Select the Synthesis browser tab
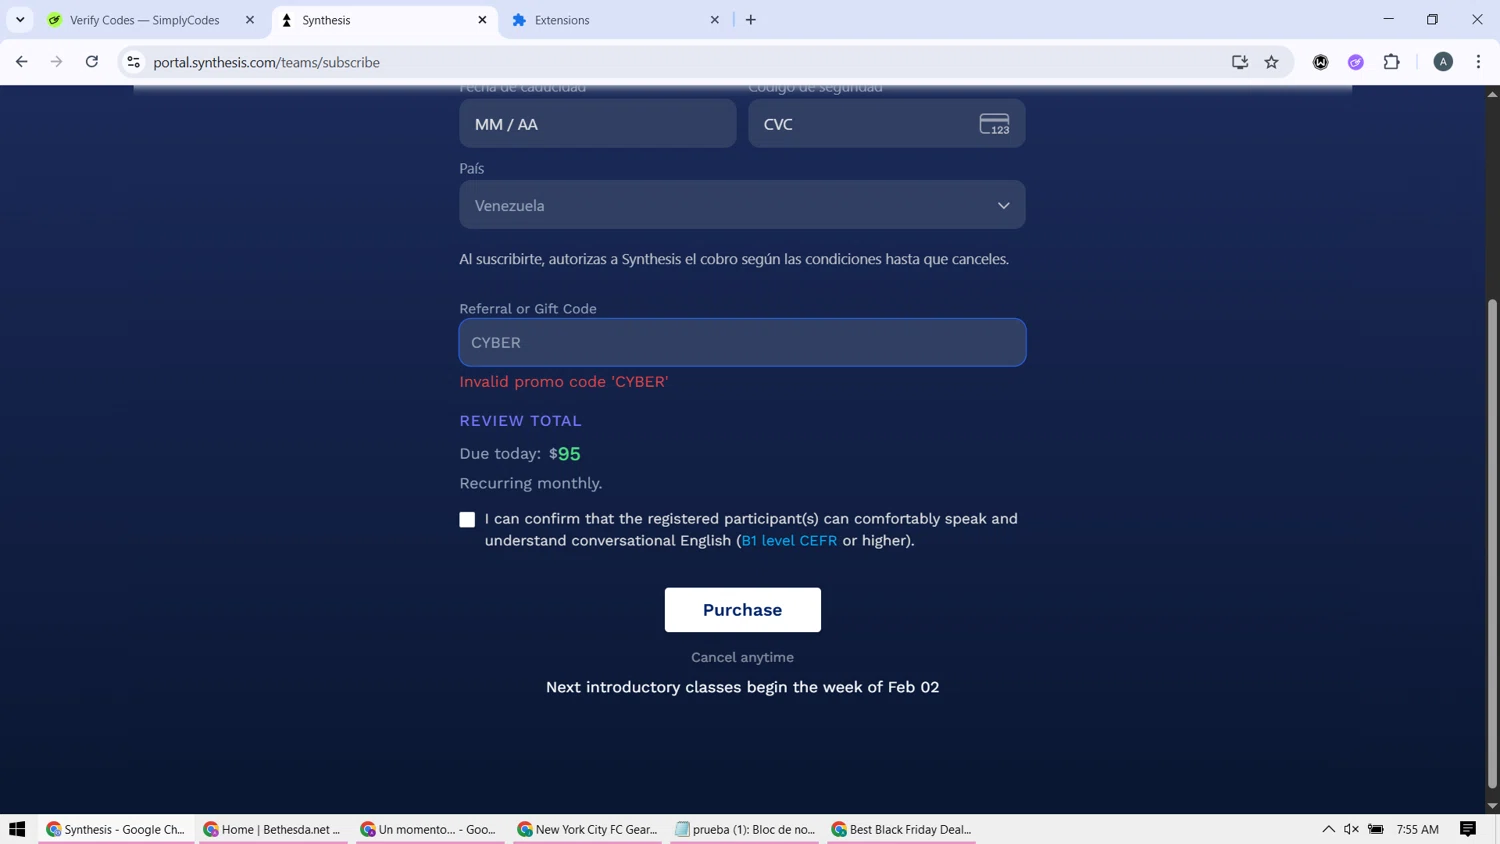Screen dimensions: 1500x844 (x=326, y=20)
